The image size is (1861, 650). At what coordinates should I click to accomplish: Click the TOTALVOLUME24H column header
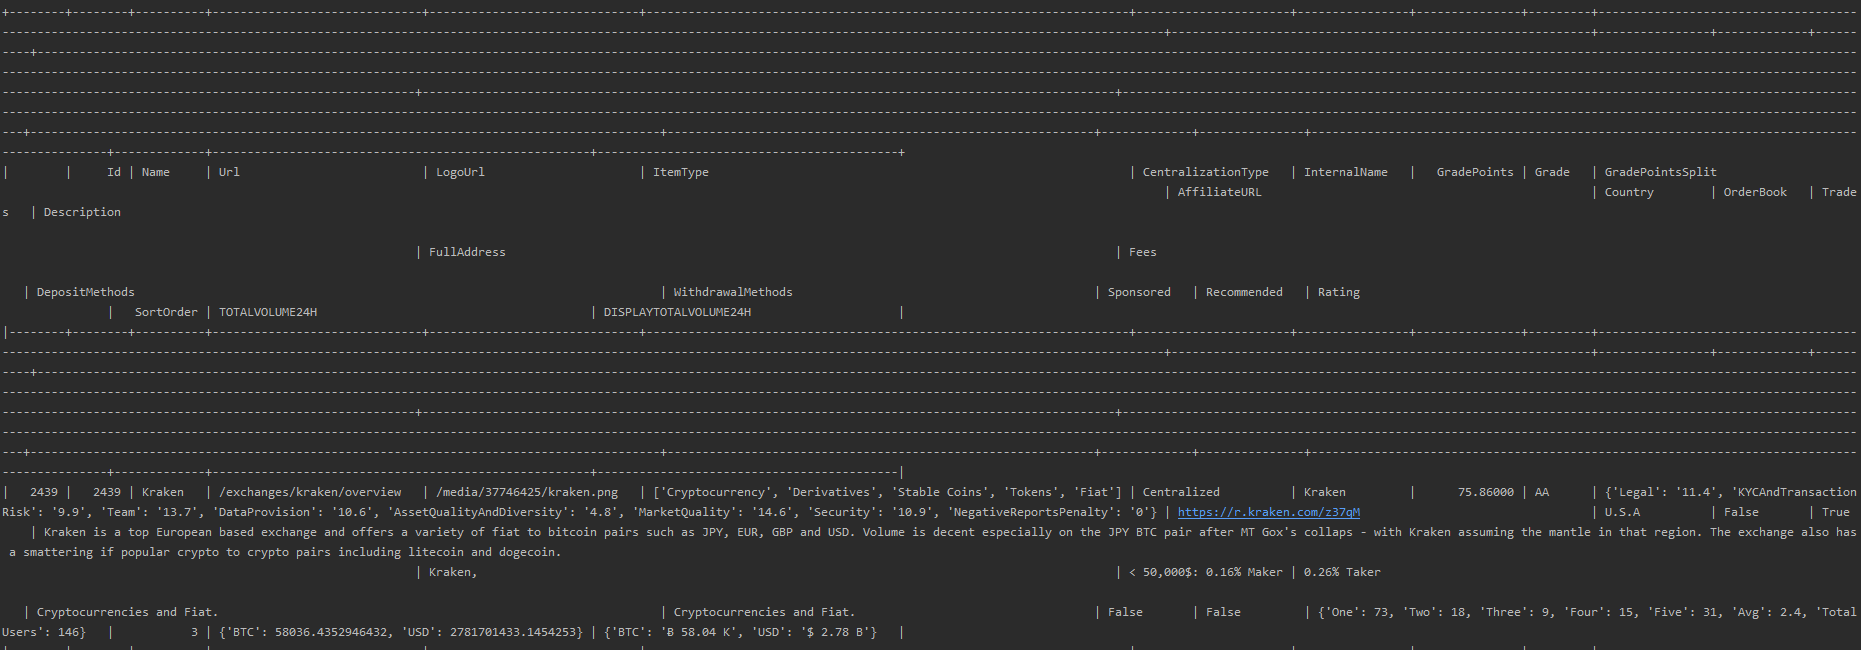268,312
